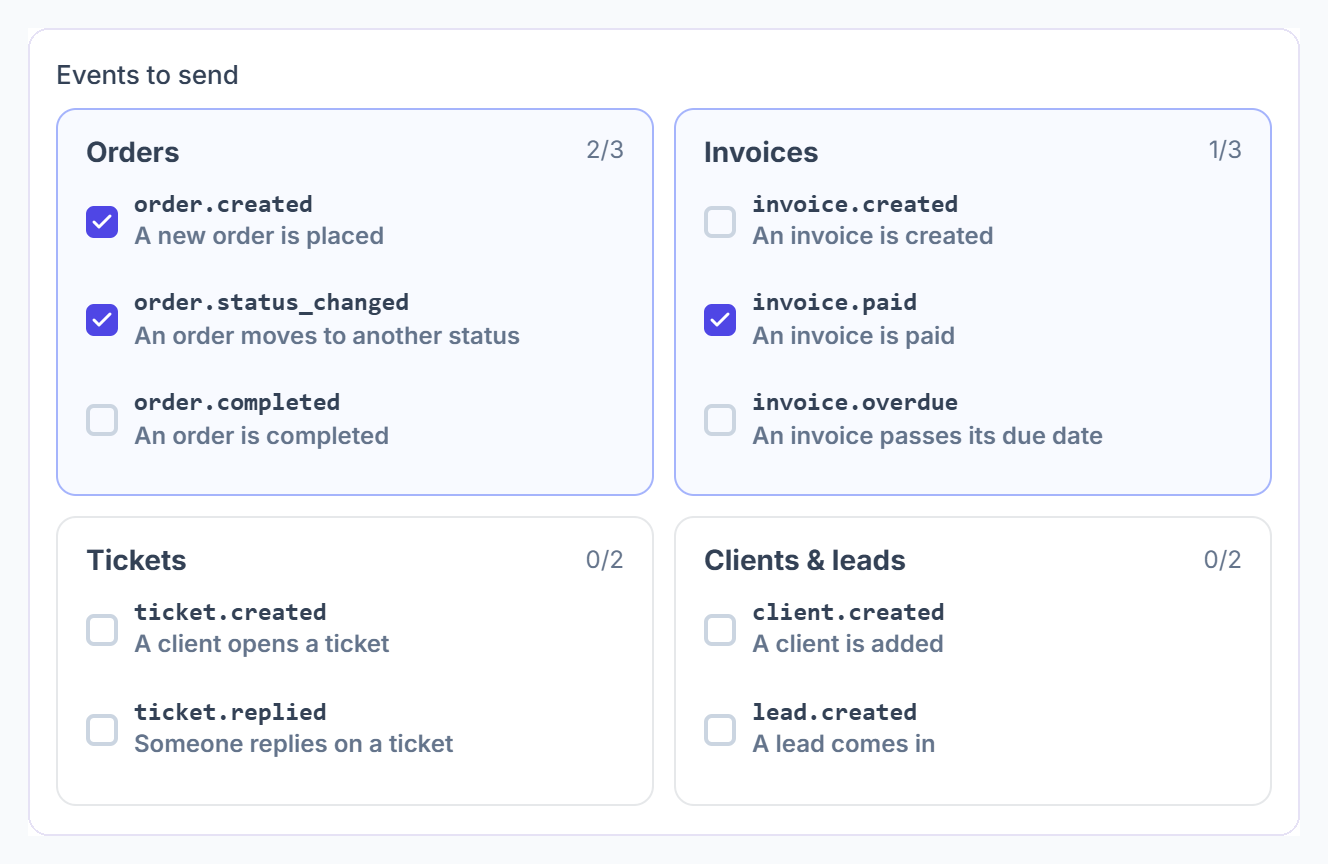Click "A lead comes in" description
The height and width of the screenshot is (864, 1328).
coord(844,744)
